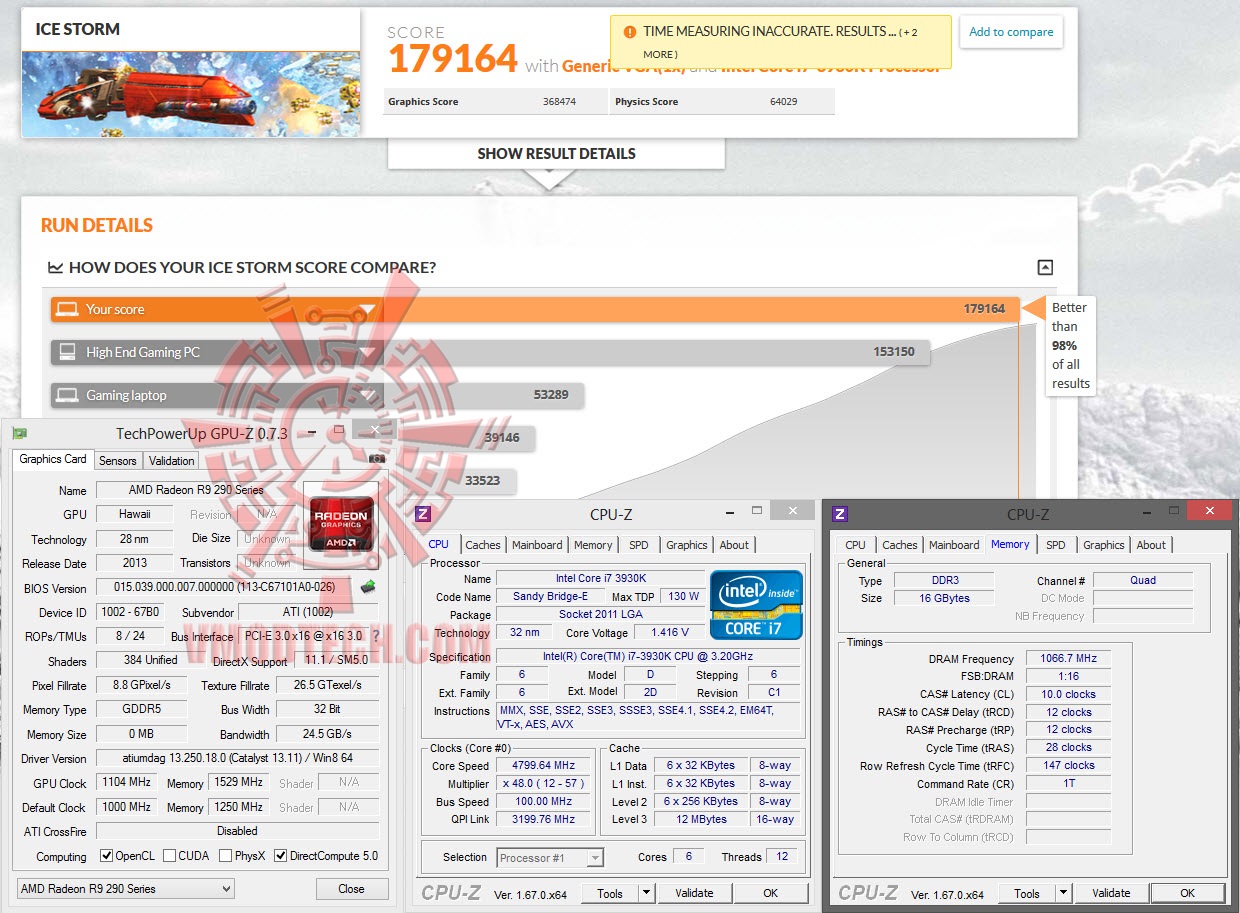This screenshot has height=913, width=1240.
Task: Click Tools button in left CPU-Z
Action: (610, 893)
